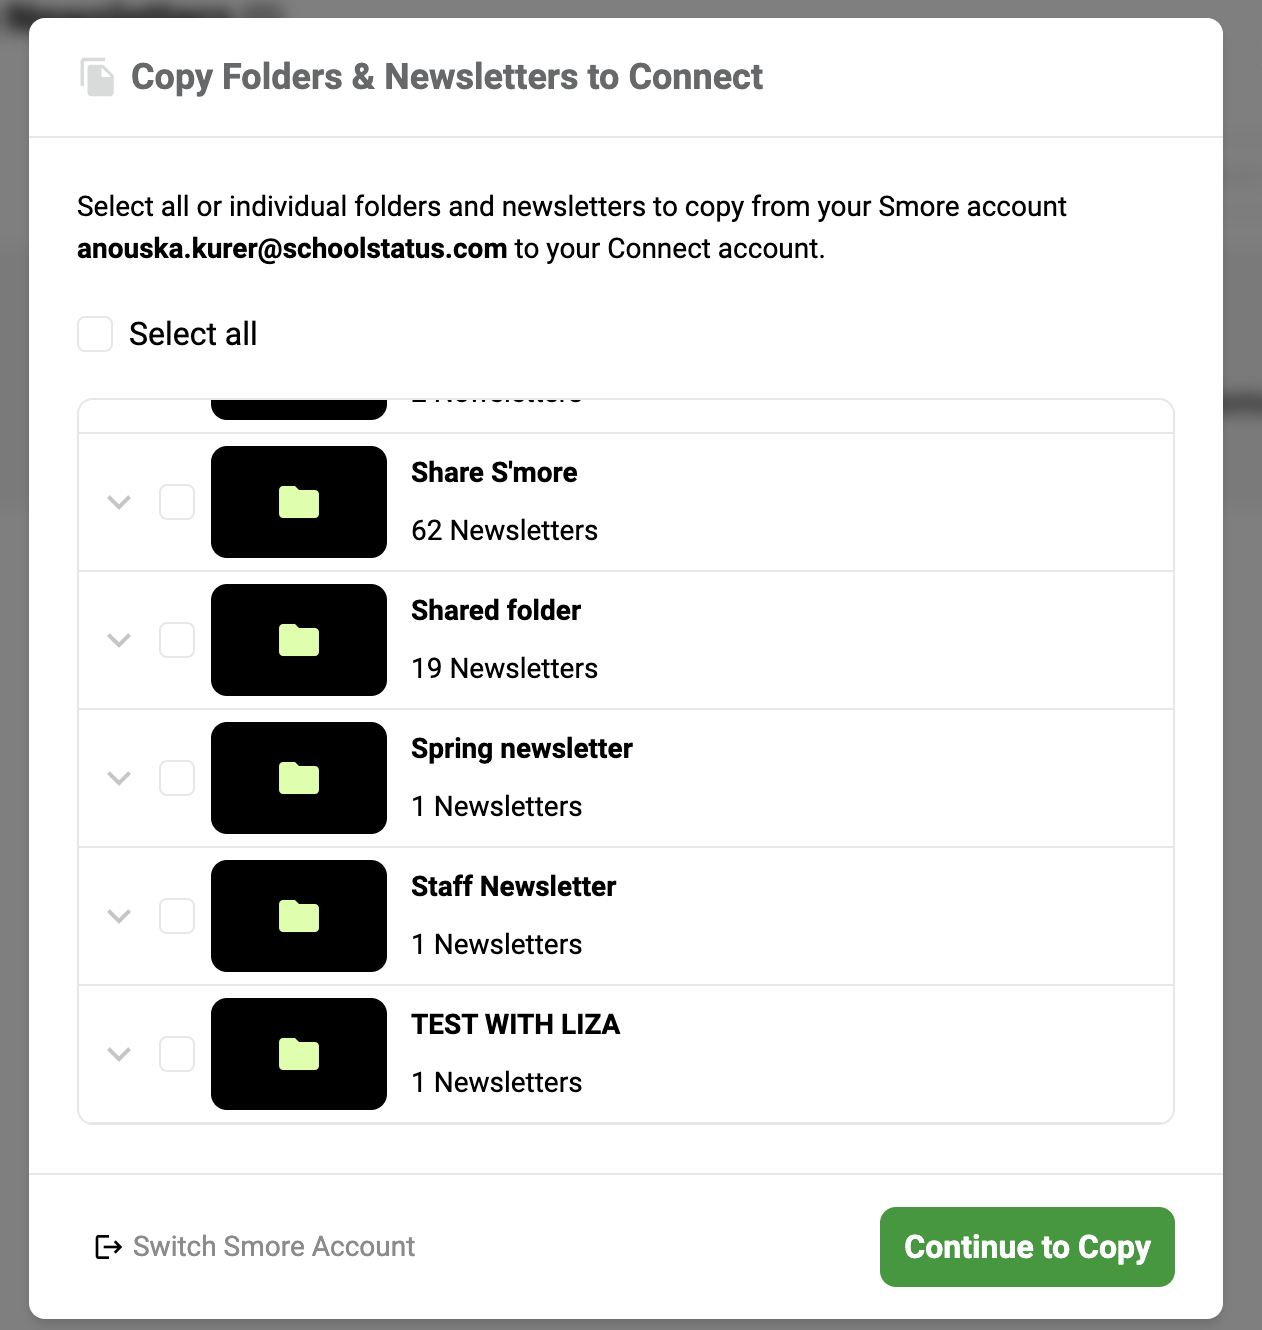Image resolution: width=1262 pixels, height=1330 pixels.
Task: Expand the Spring newsletter folder chevron
Action: pos(119,778)
